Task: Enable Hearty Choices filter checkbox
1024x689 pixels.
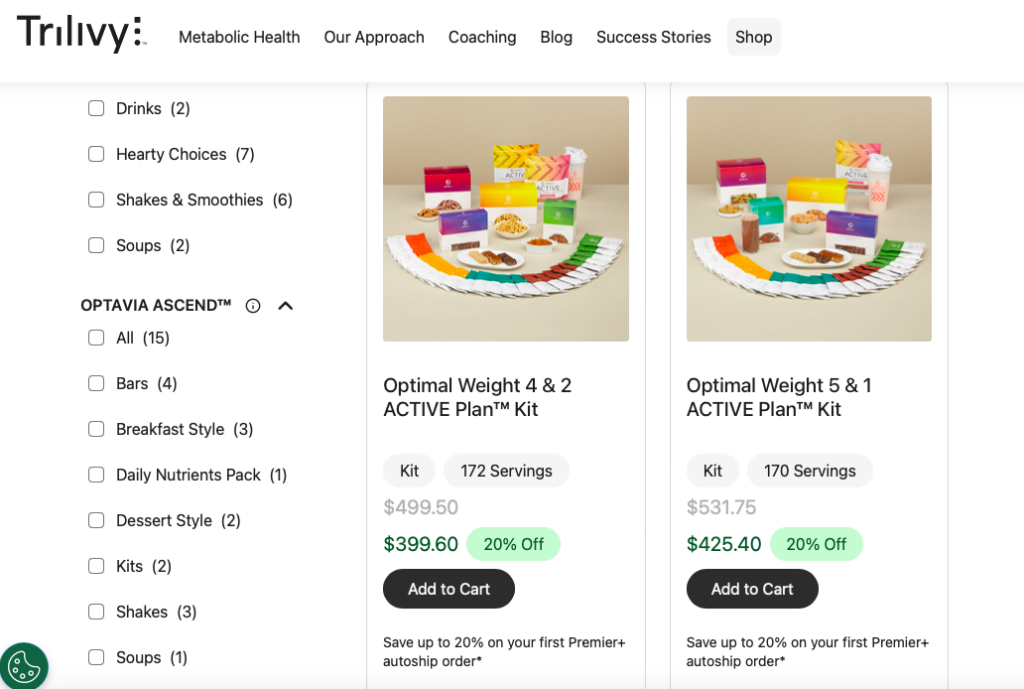Action: point(96,154)
